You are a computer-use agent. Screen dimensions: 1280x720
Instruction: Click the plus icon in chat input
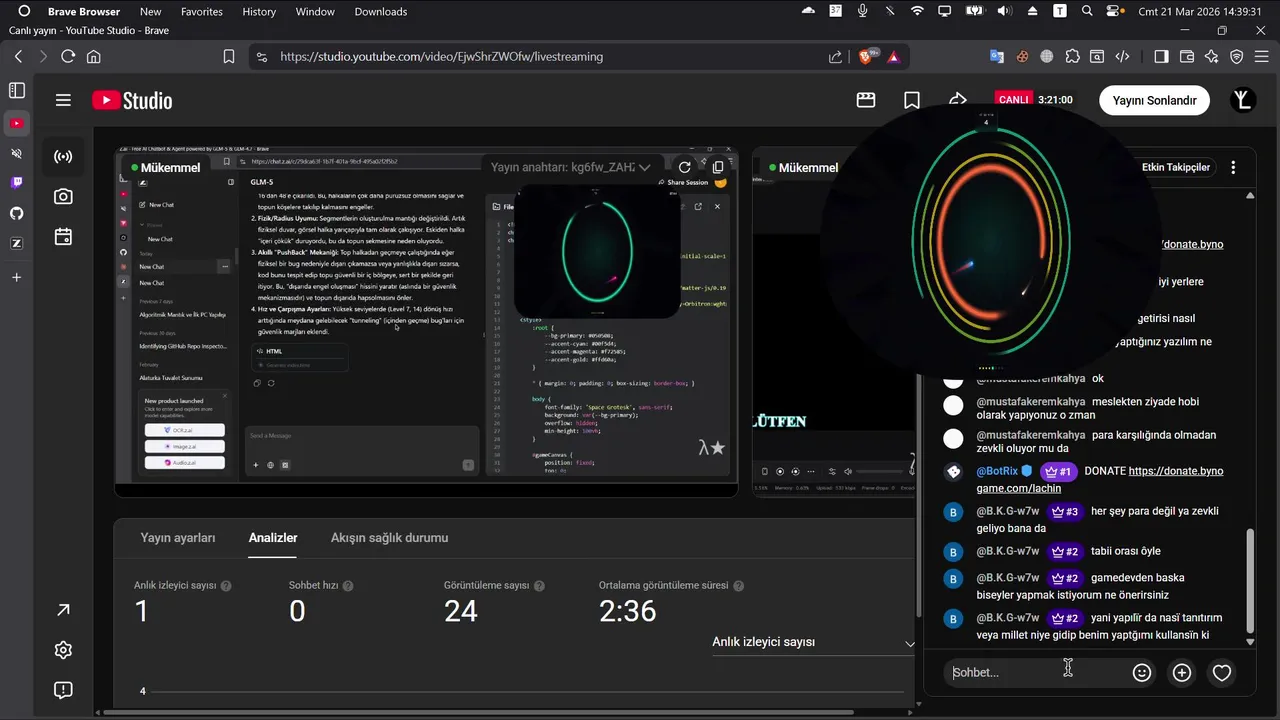click(x=1181, y=673)
